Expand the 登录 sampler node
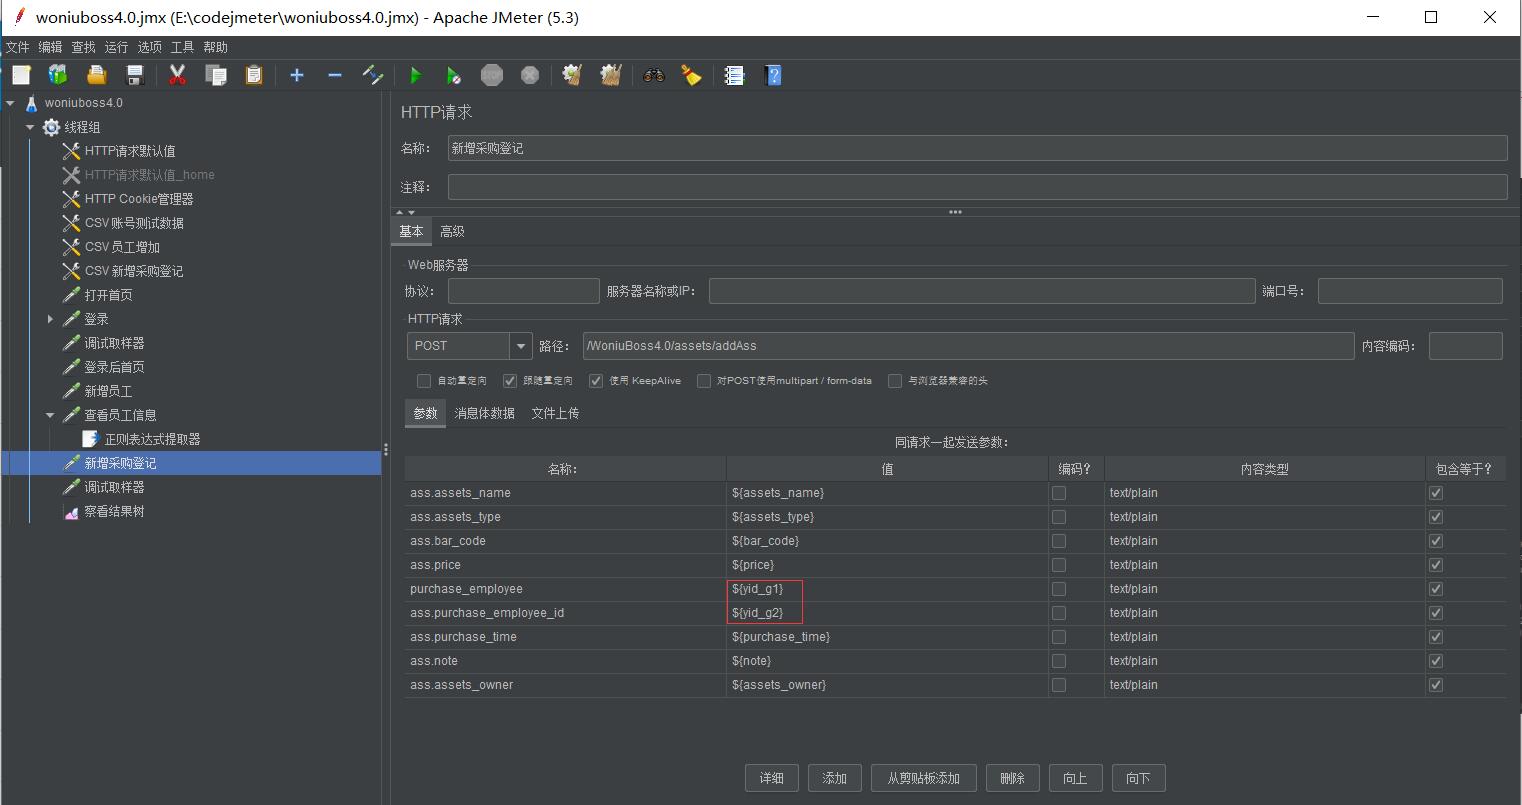This screenshot has width=1522, height=805. (50, 319)
